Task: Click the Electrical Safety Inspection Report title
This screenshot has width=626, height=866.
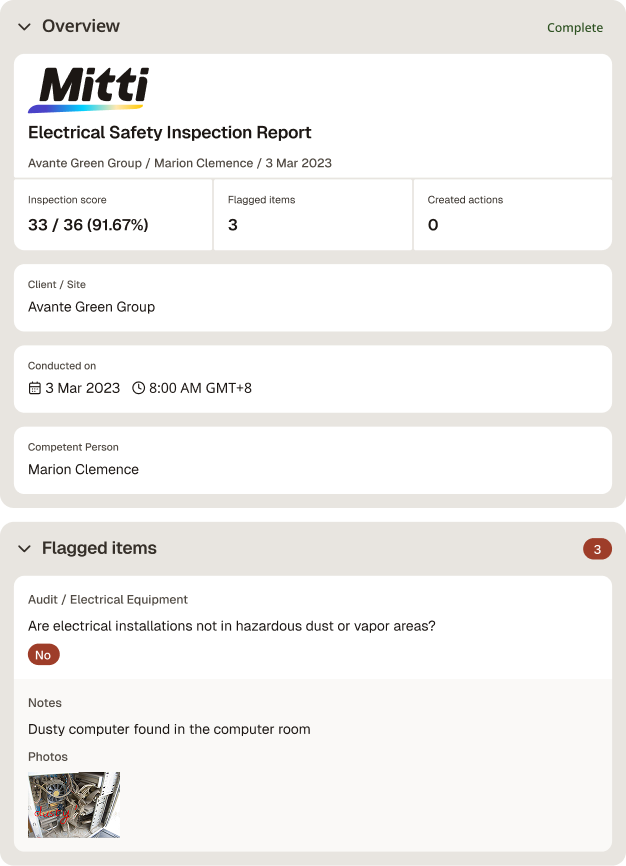Action: click(170, 133)
